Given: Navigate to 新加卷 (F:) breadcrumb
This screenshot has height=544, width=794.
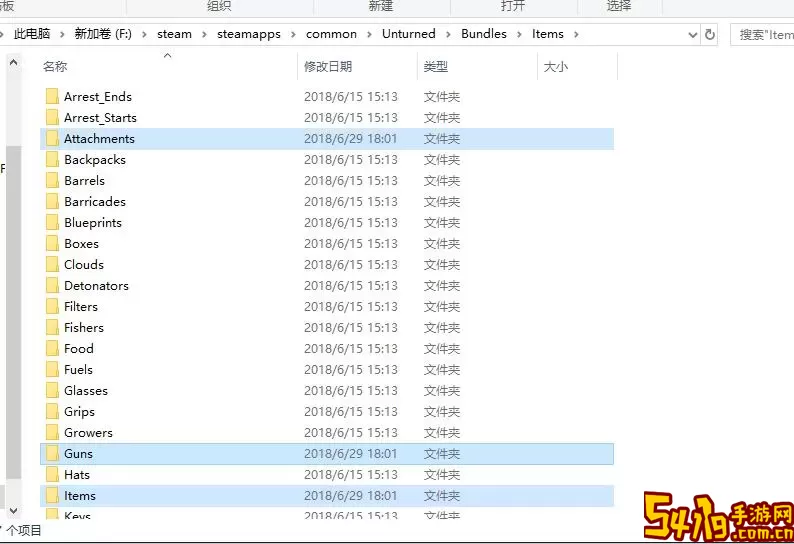Looking at the screenshot, I should tap(103, 34).
